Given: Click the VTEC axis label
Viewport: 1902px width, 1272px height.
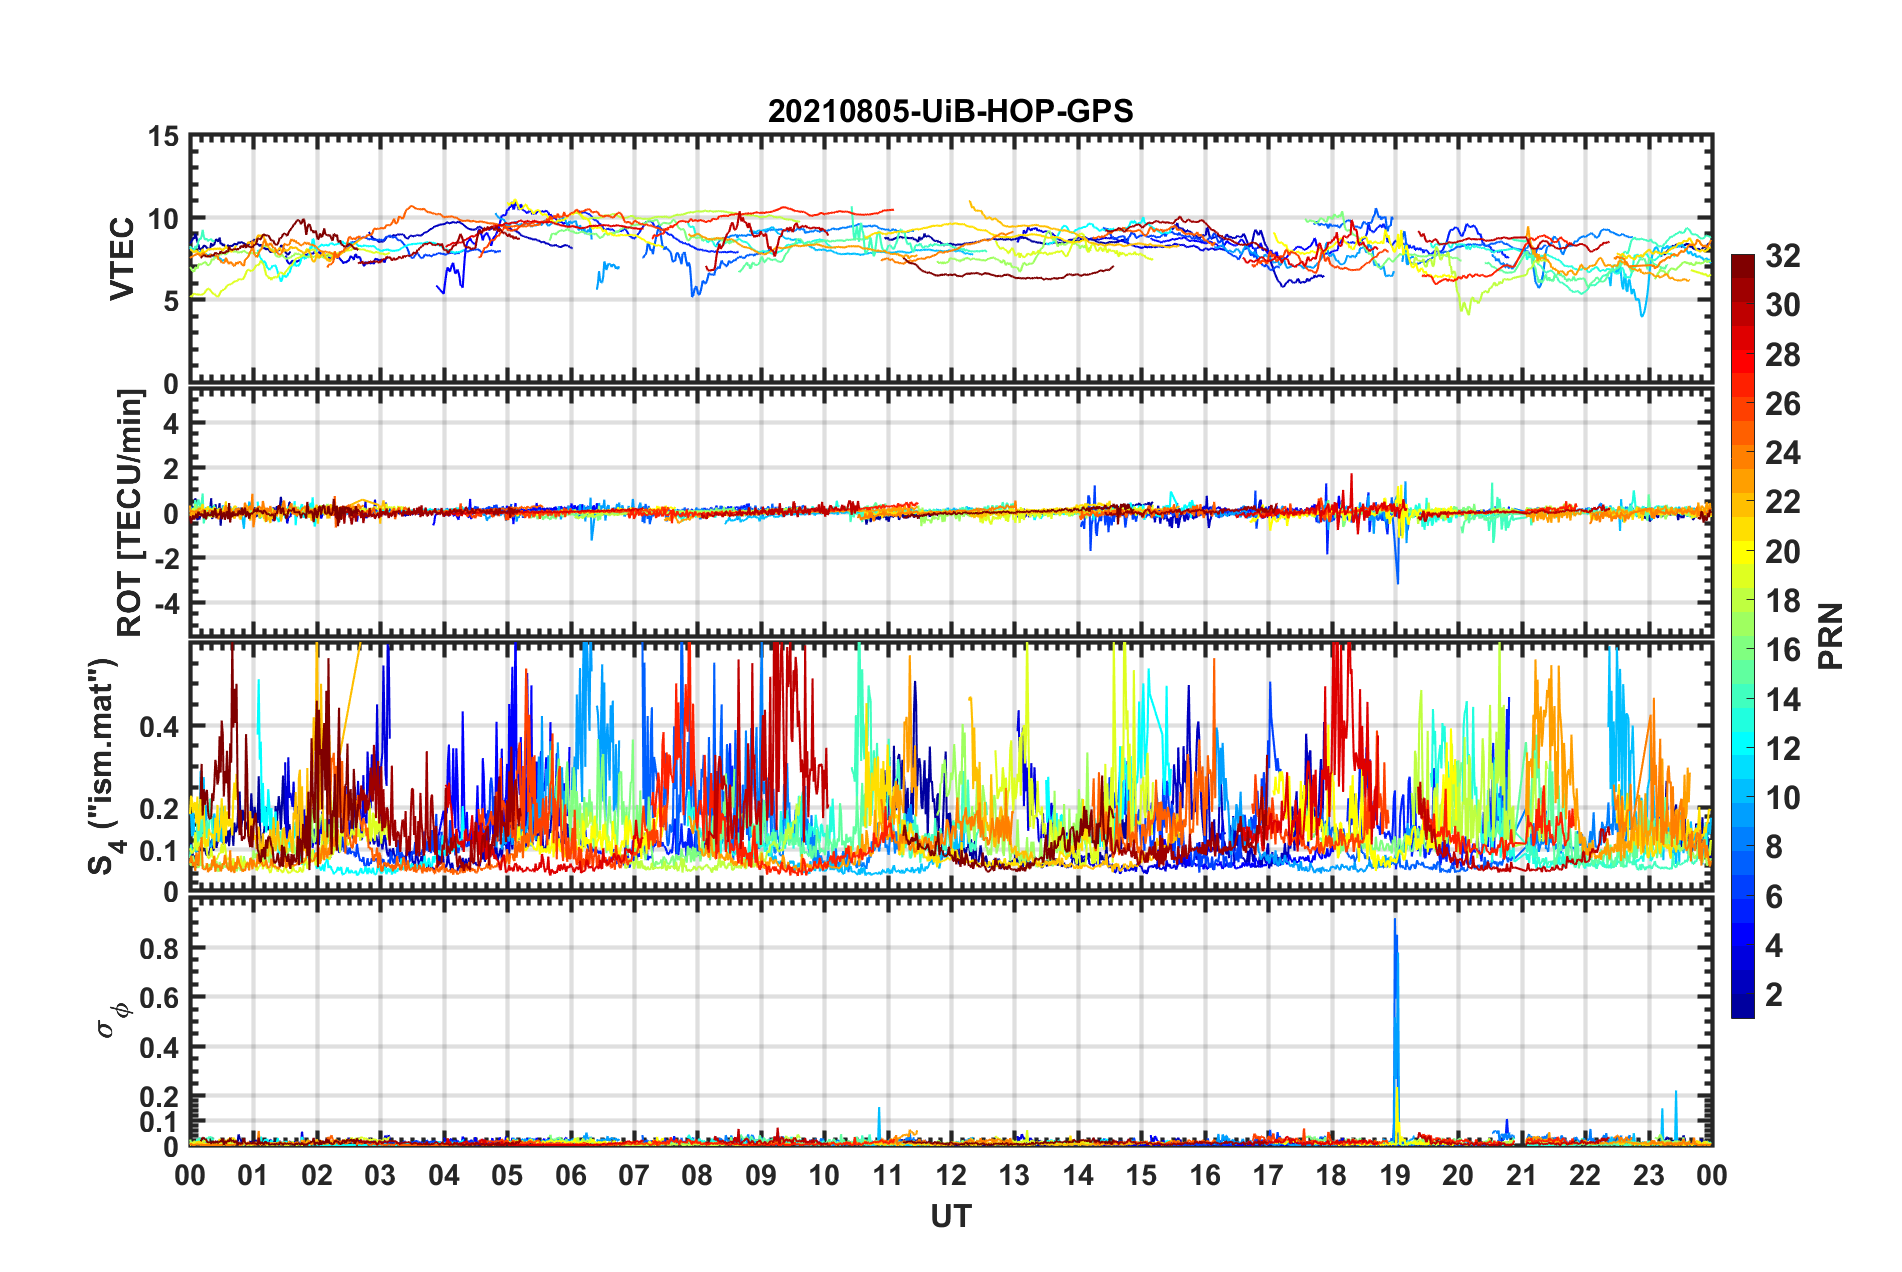Looking at the screenshot, I should coord(122,259).
